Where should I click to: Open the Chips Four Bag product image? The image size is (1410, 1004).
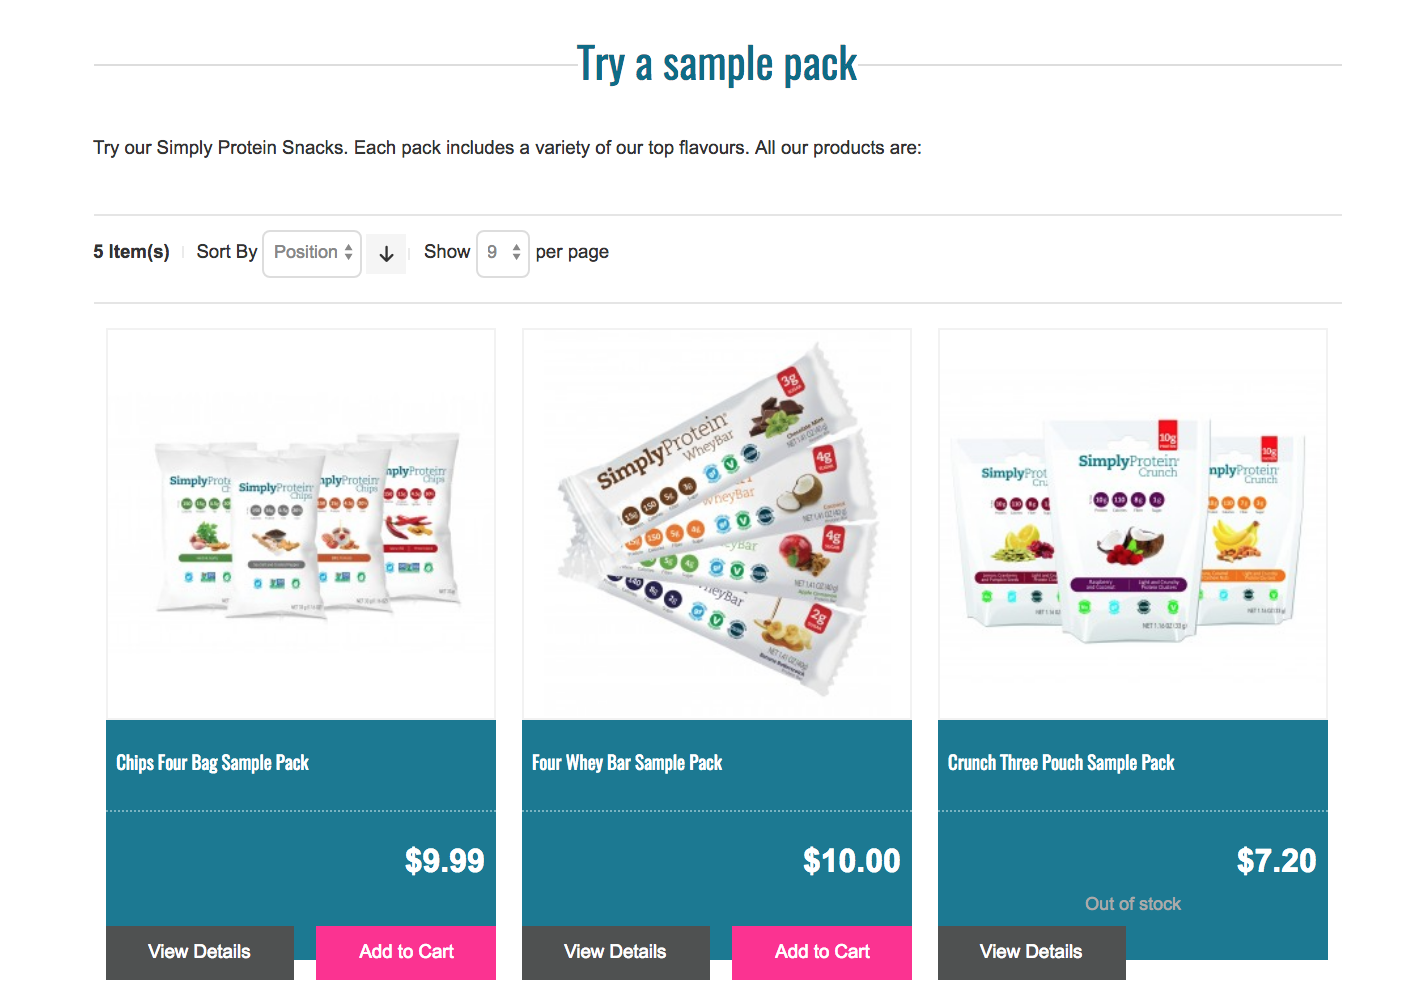(301, 525)
